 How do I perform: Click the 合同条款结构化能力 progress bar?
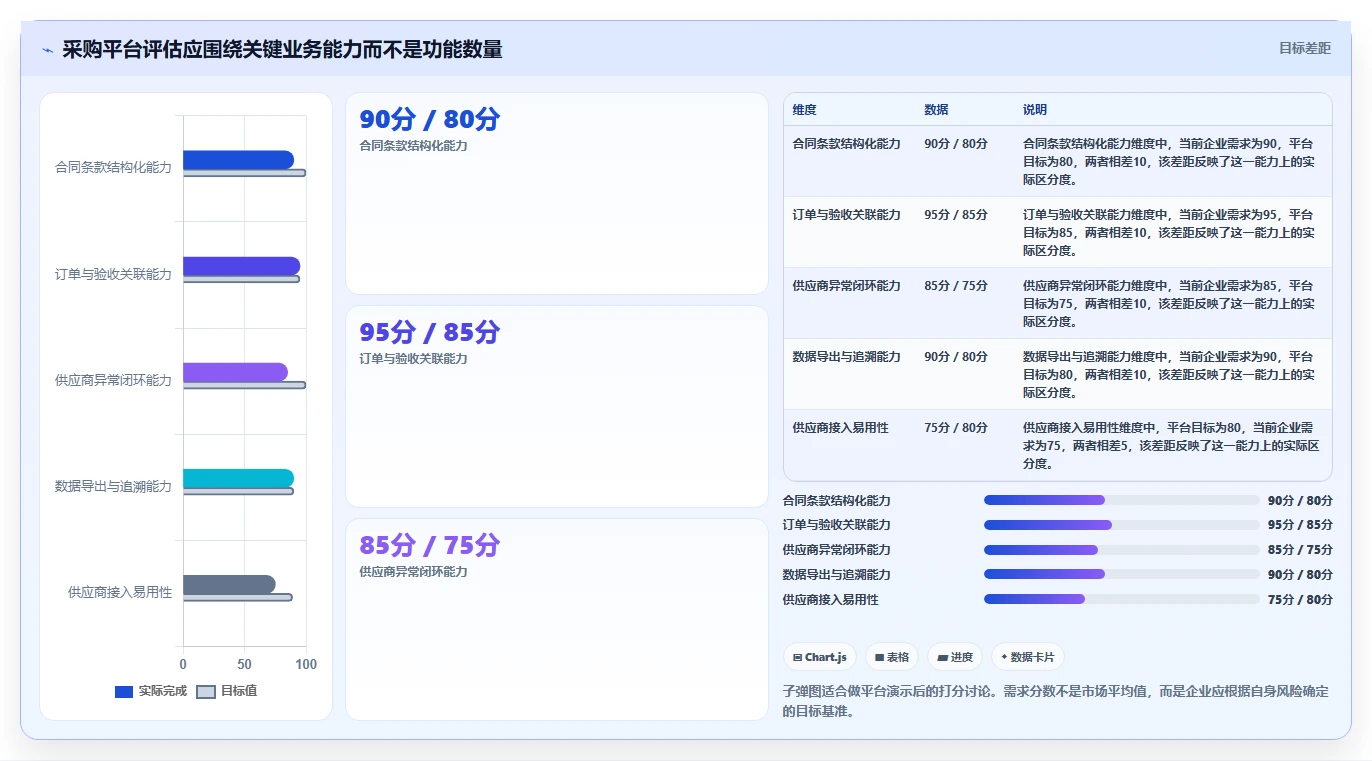click(x=1122, y=500)
